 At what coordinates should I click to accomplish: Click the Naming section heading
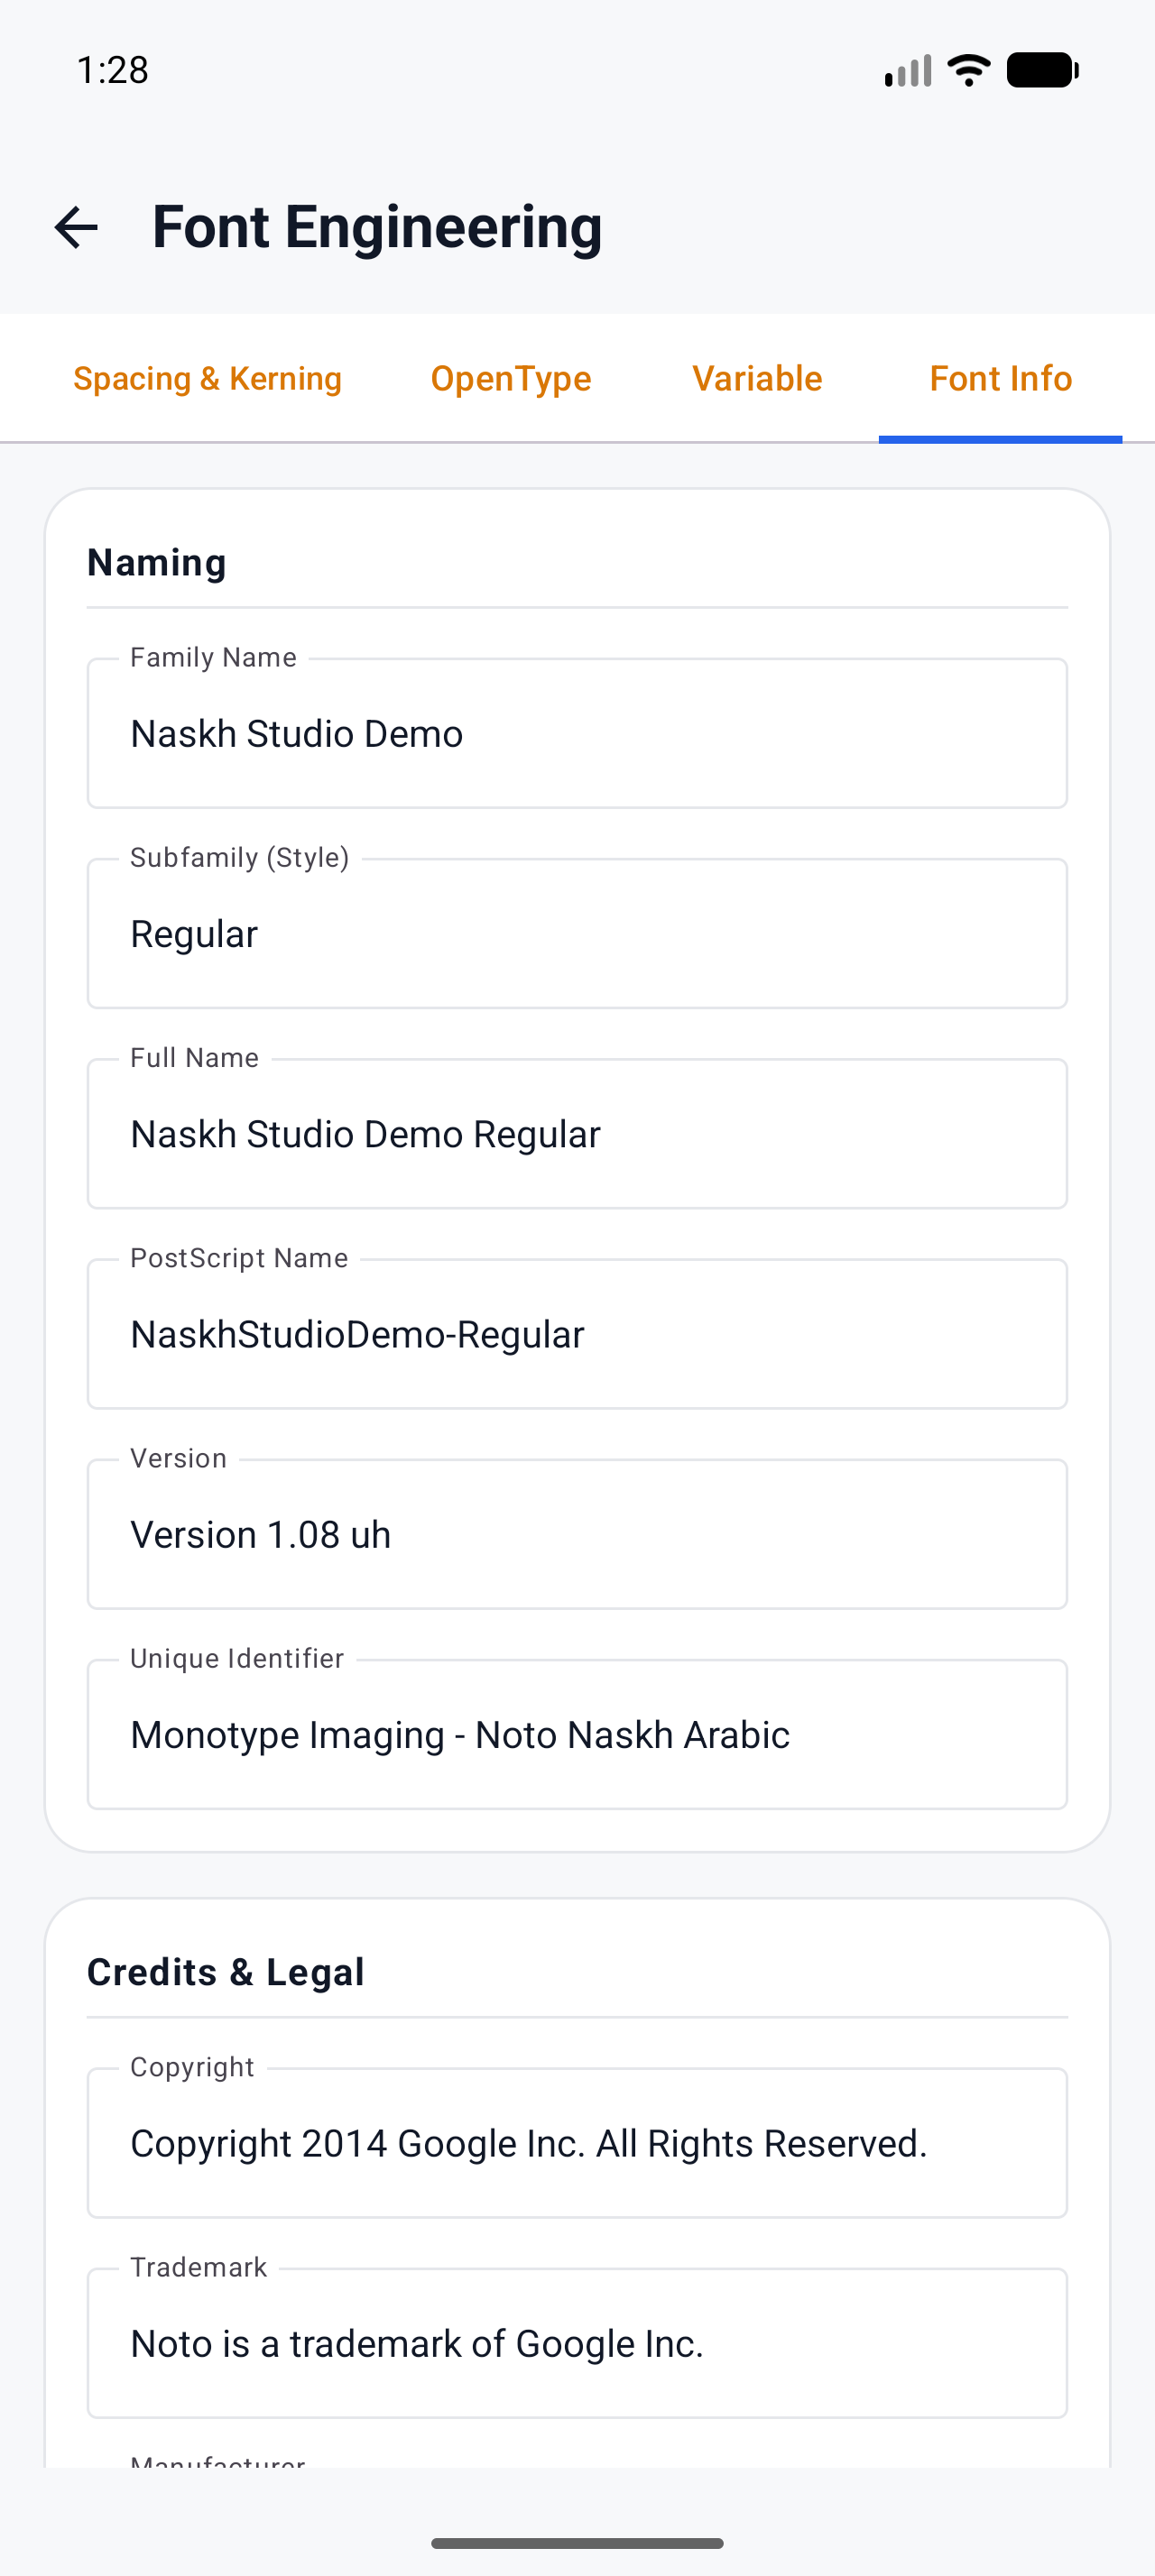click(157, 562)
